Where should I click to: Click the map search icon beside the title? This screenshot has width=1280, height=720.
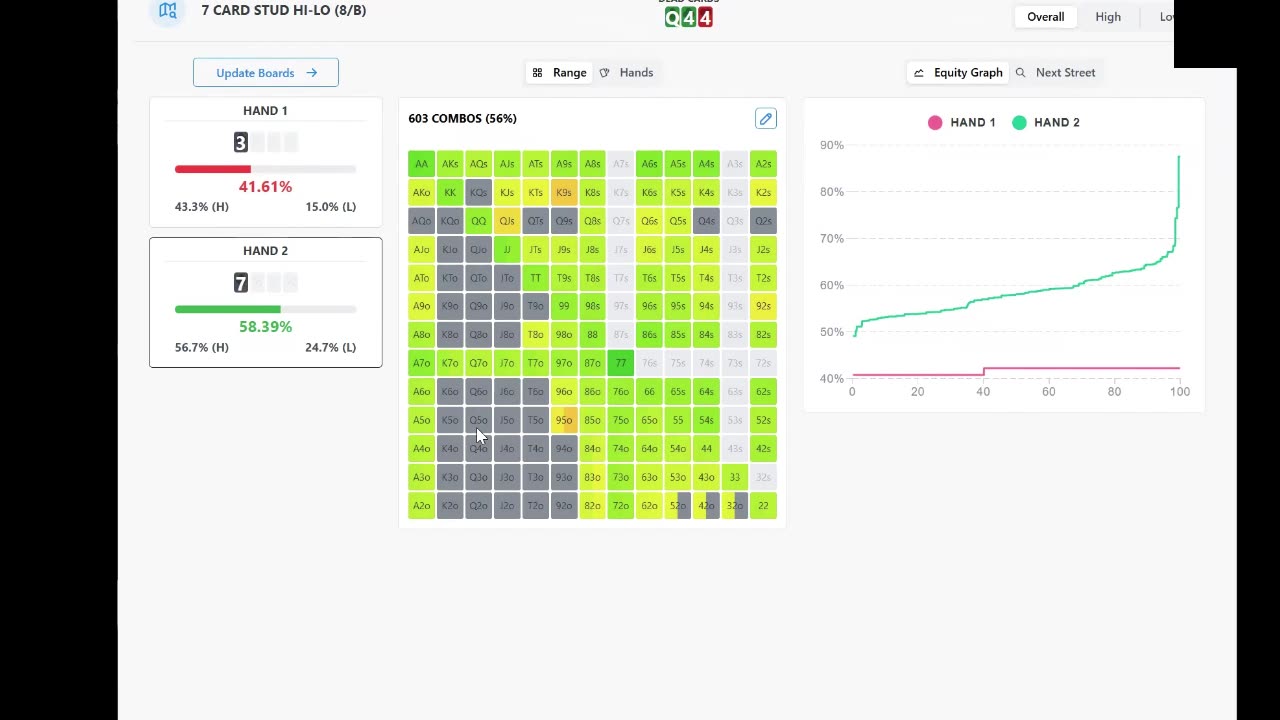click(x=168, y=11)
